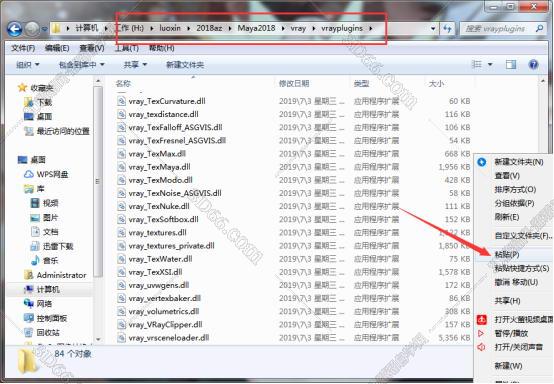
Task: Open the 组织 dropdown in toolbar
Action: point(28,65)
